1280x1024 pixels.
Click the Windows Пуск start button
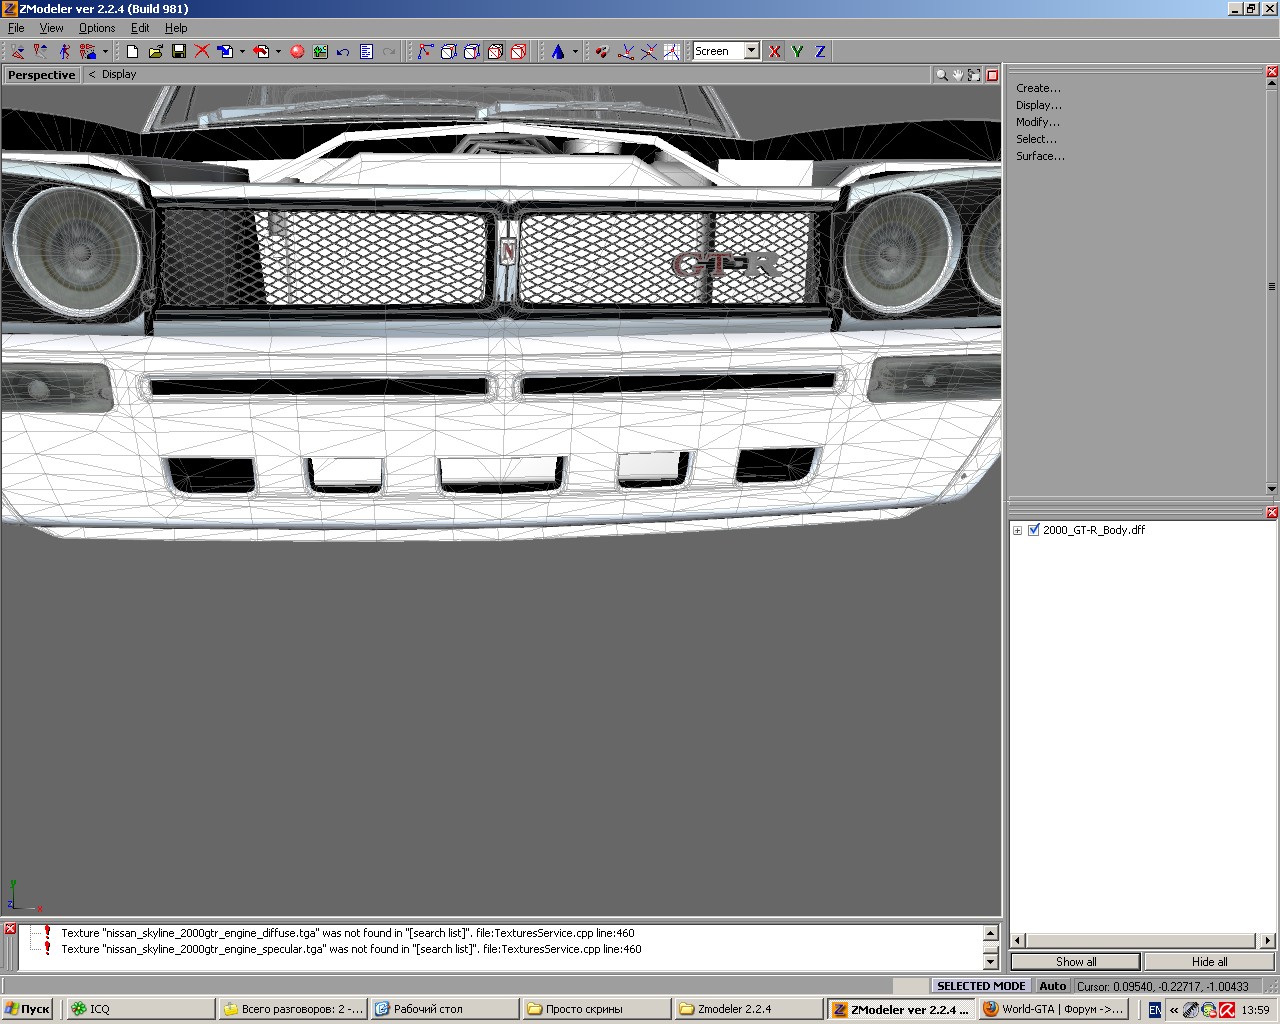27,1009
